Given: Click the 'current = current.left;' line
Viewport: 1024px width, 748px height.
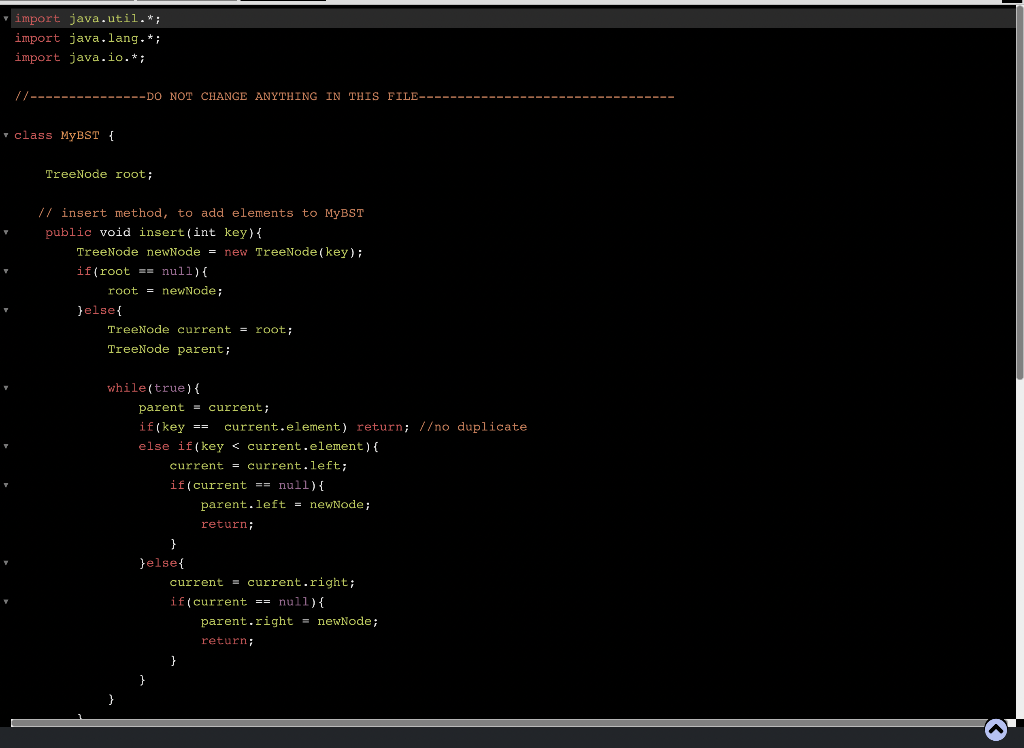Looking at the screenshot, I should point(259,466).
